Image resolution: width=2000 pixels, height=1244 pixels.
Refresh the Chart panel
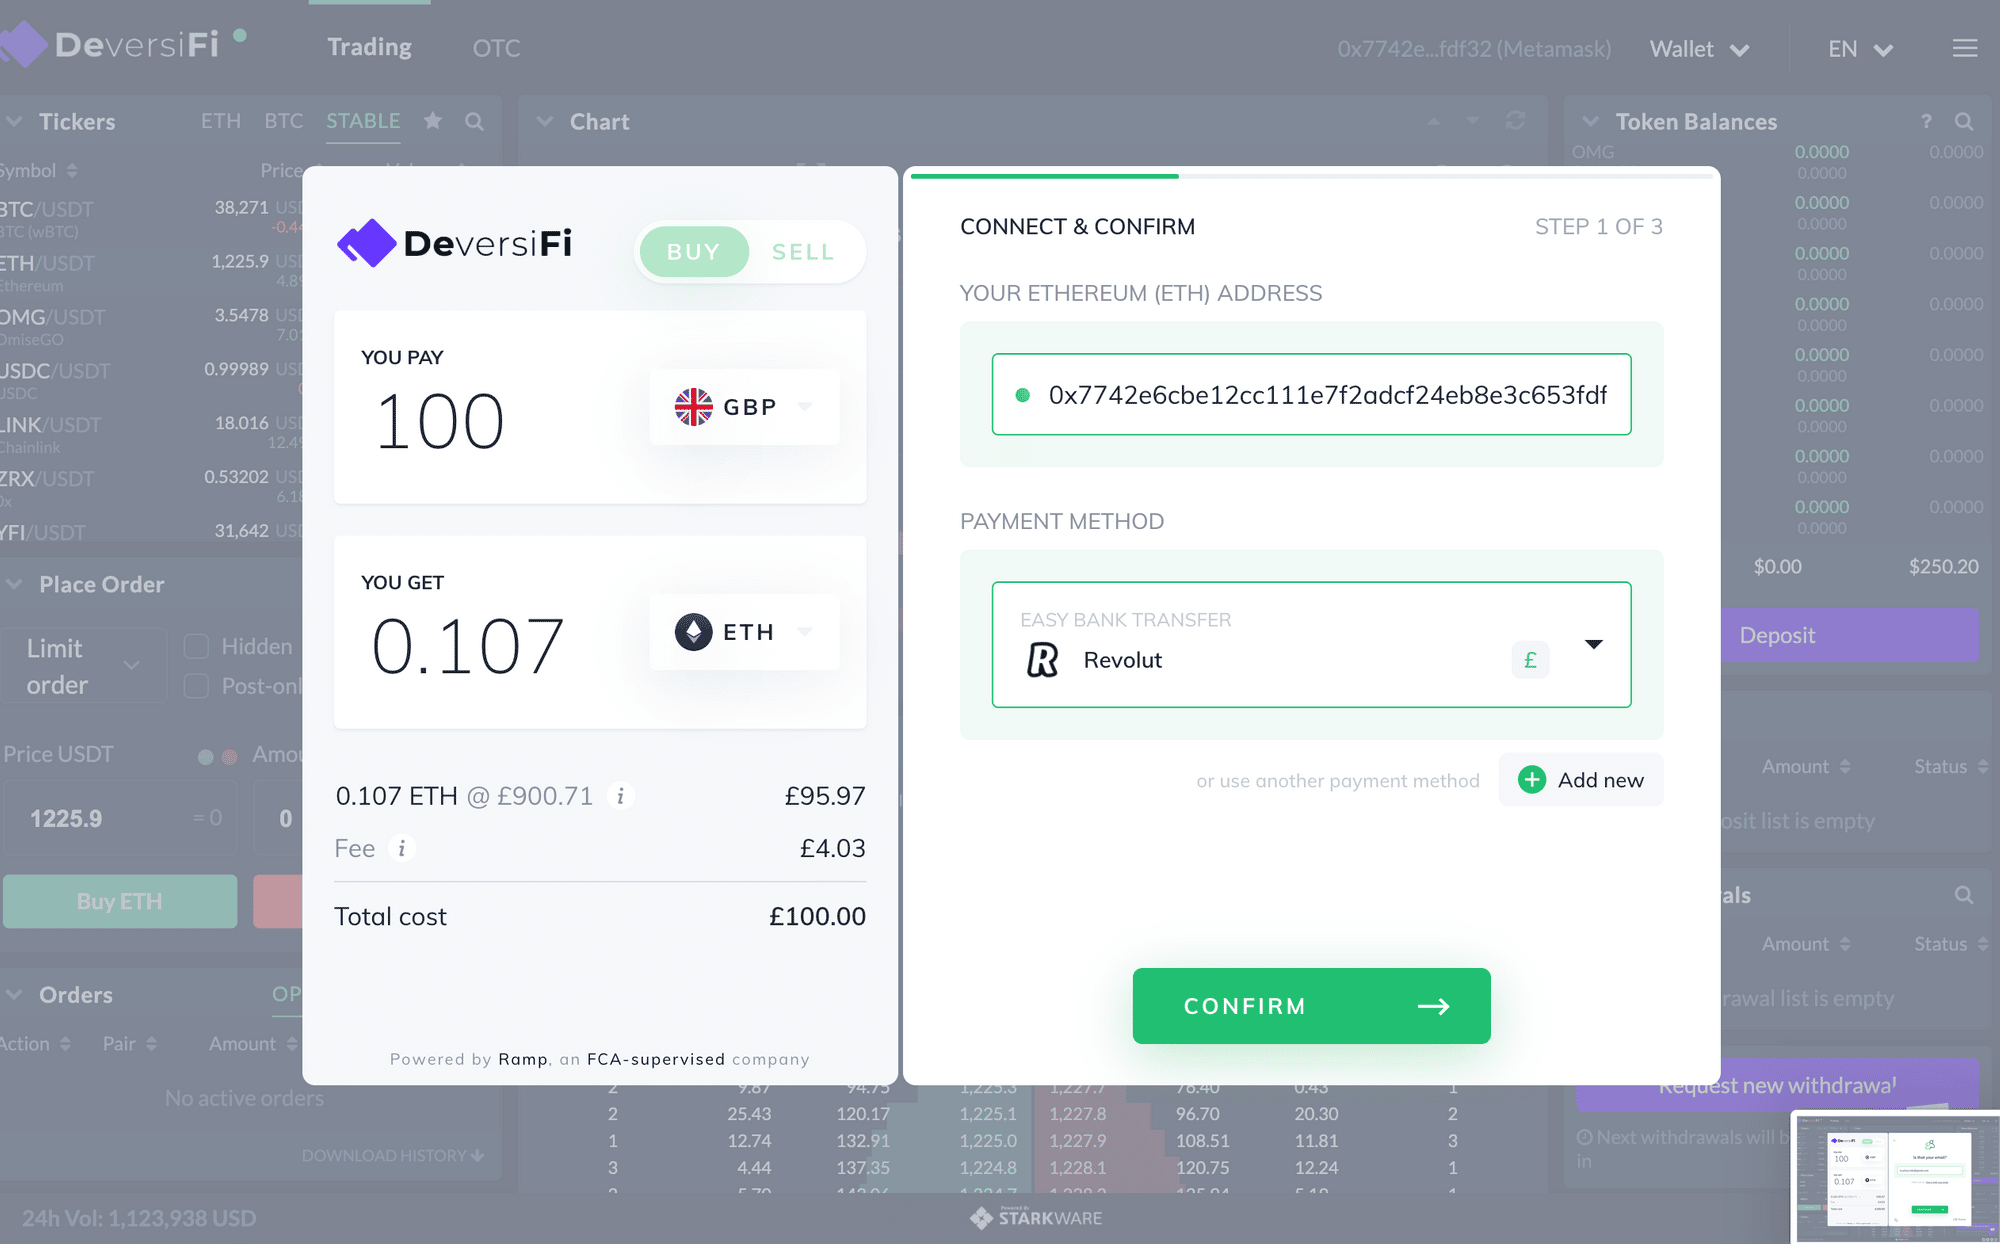[x=1516, y=121]
